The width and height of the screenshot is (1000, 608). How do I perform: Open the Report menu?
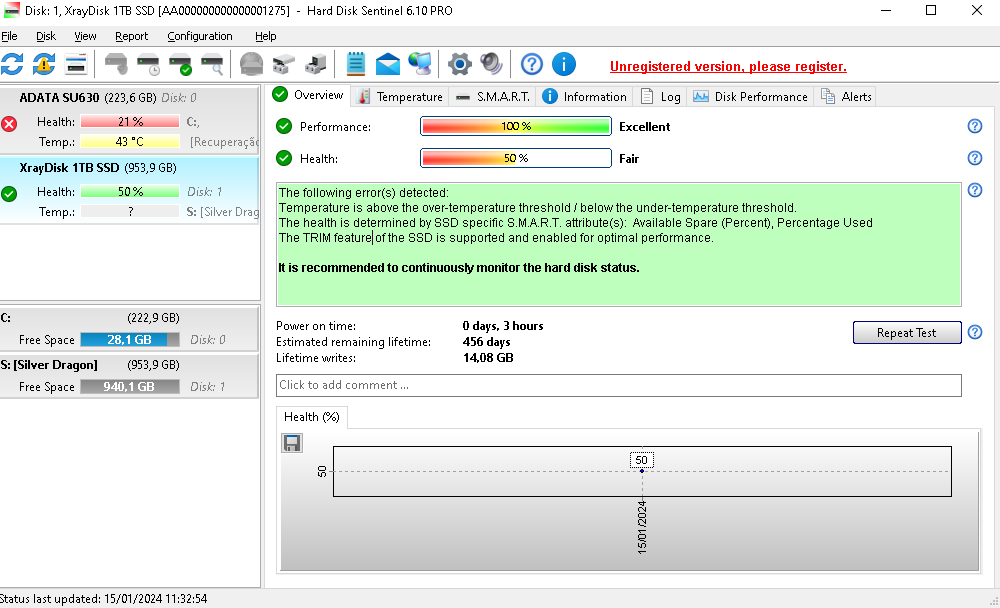(131, 36)
